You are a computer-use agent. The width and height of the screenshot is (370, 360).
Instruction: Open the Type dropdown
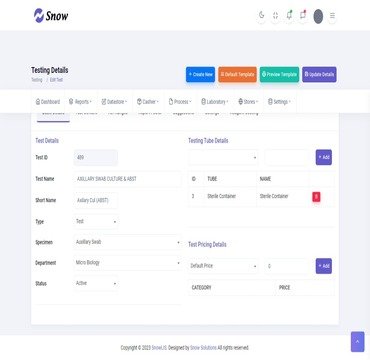tap(96, 221)
